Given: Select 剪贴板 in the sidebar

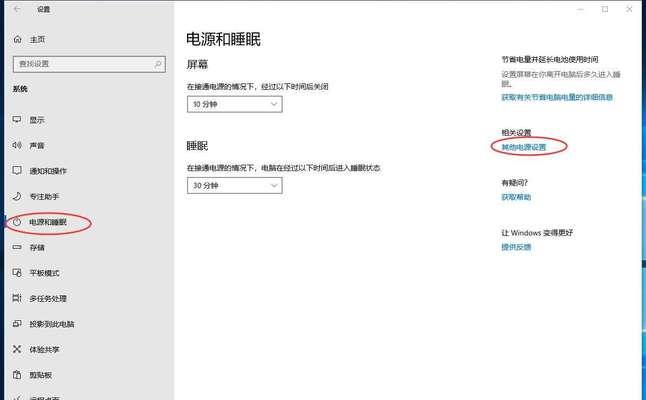Looking at the screenshot, I should [40, 375].
